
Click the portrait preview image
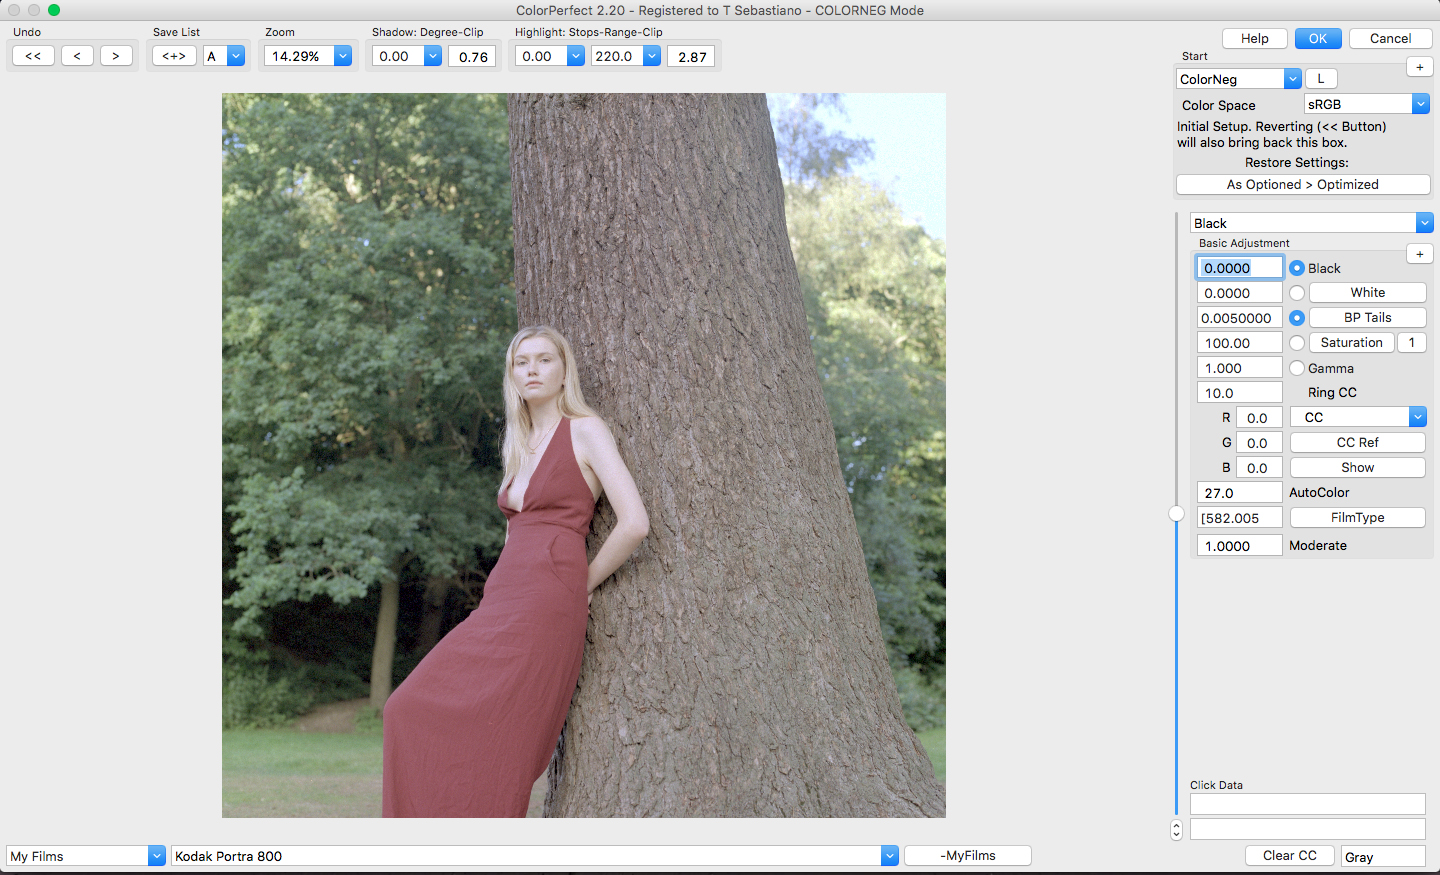(x=584, y=456)
